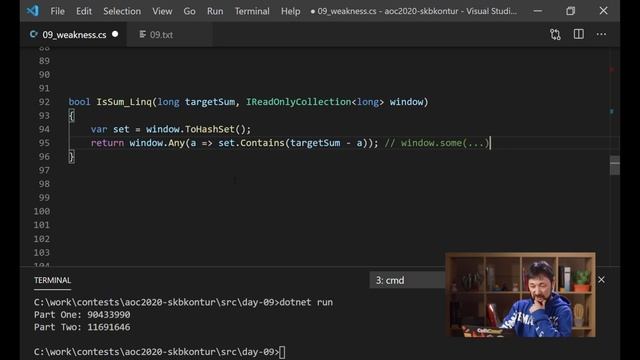
Task: Open the Run menu
Action: [215, 11]
